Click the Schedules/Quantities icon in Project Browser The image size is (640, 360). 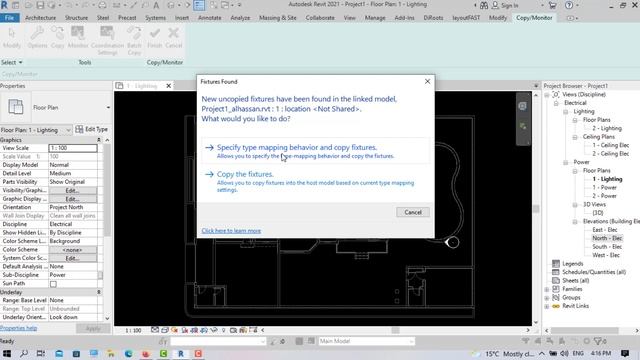click(x=556, y=272)
